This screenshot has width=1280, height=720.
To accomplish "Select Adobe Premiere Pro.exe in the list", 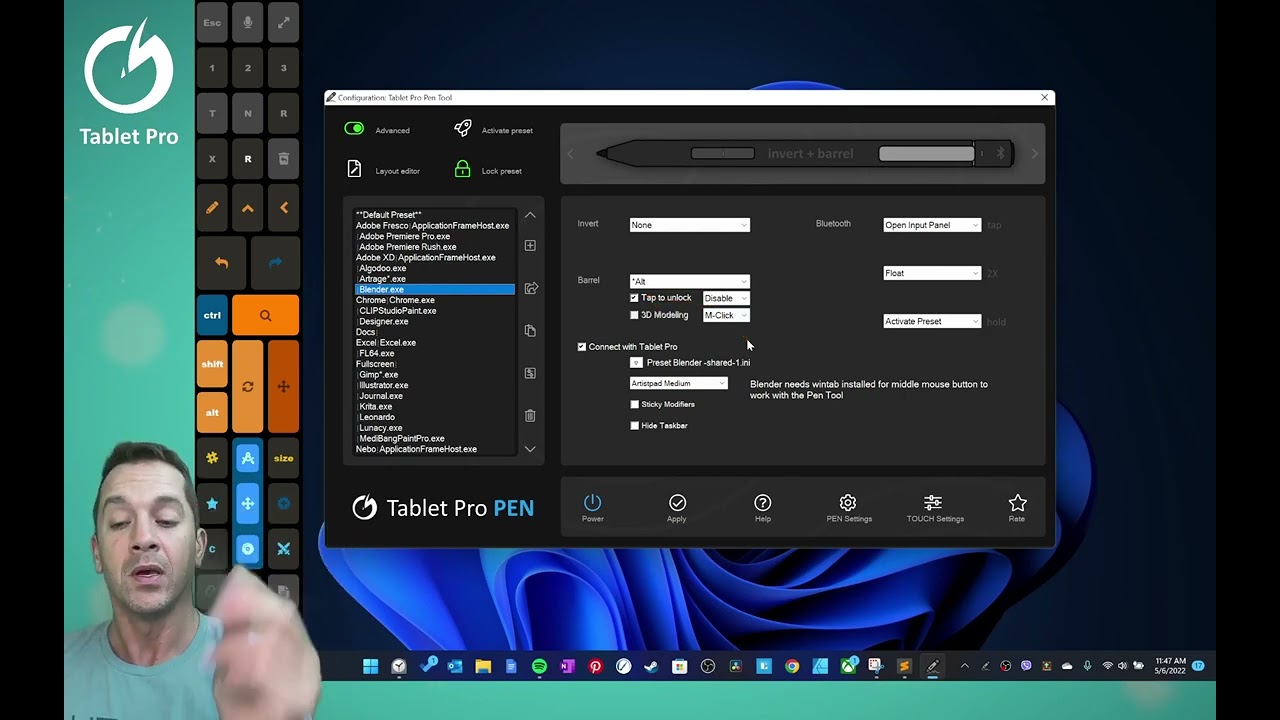I will pos(404,236).
